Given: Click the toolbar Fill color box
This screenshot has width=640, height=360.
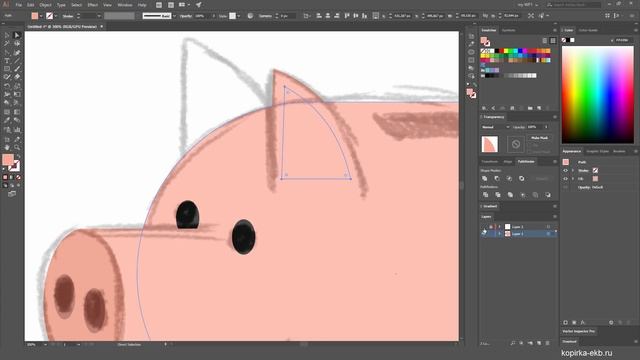Looking at the screenshot, I should point(8,159).
